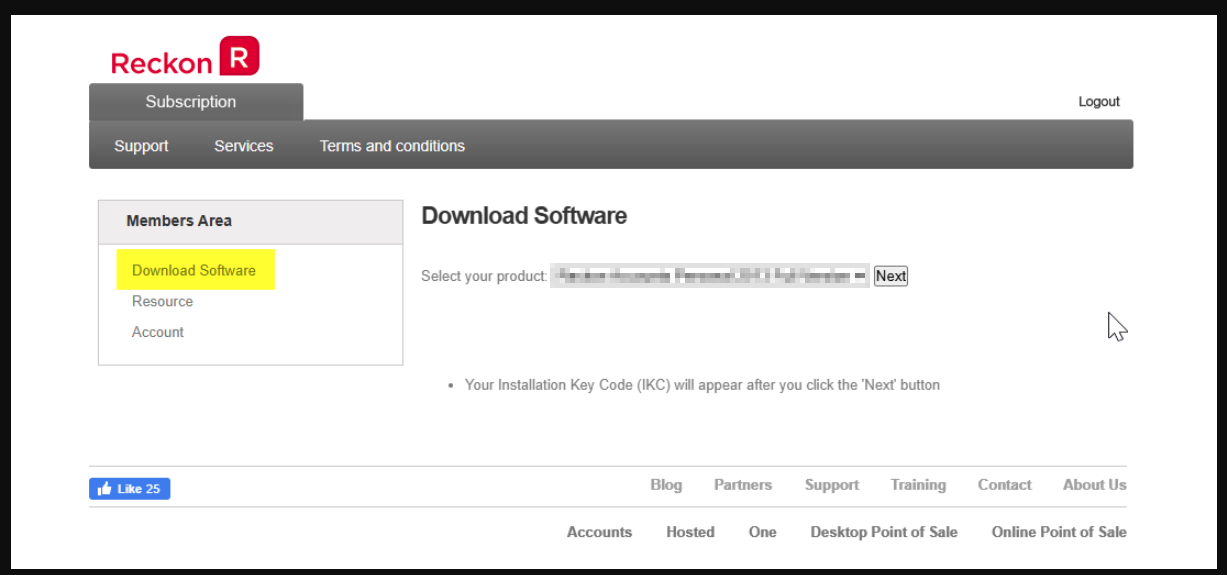Viewport: 1227px width, 575px height.
Task: Click the Facebook Like 25 button
Action: (130, 489)
